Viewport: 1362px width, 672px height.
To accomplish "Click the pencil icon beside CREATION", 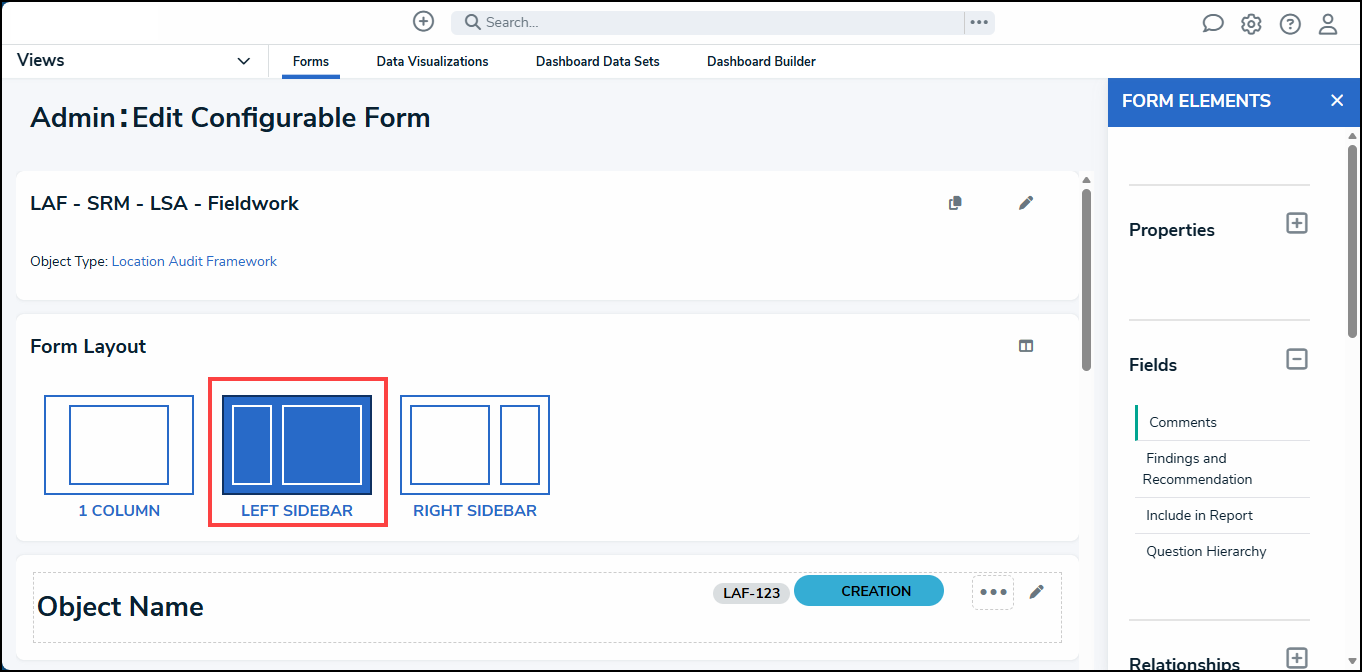I will tap(1037, 591).
